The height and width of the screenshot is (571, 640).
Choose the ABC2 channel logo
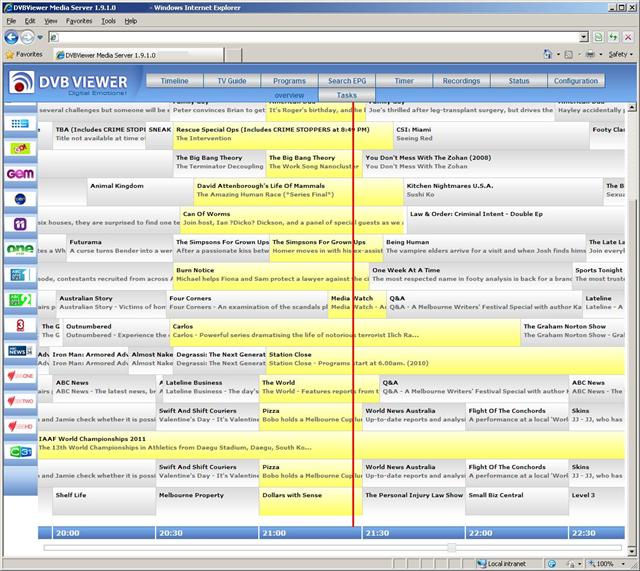click(20, 300)
